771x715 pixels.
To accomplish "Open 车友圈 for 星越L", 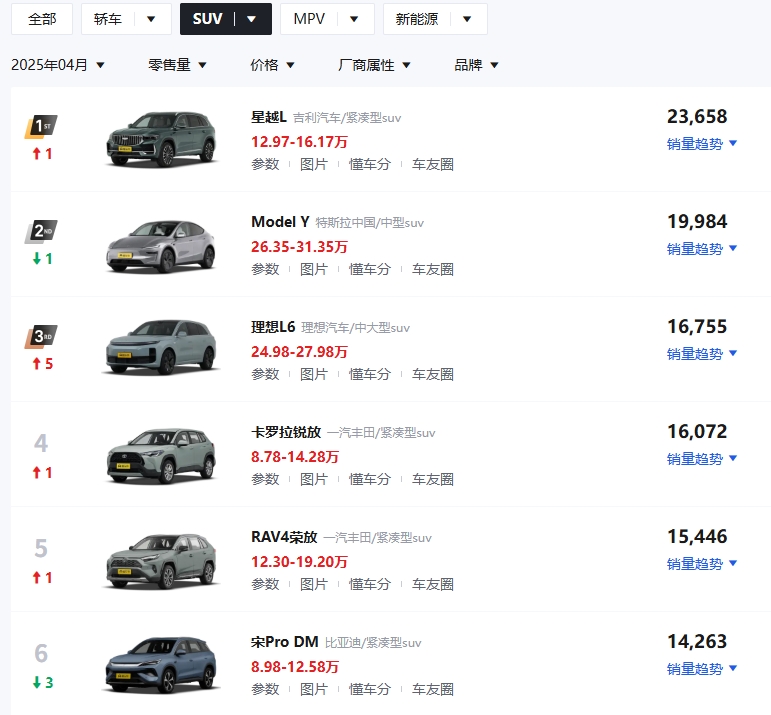I will click(x=433, y=164).
